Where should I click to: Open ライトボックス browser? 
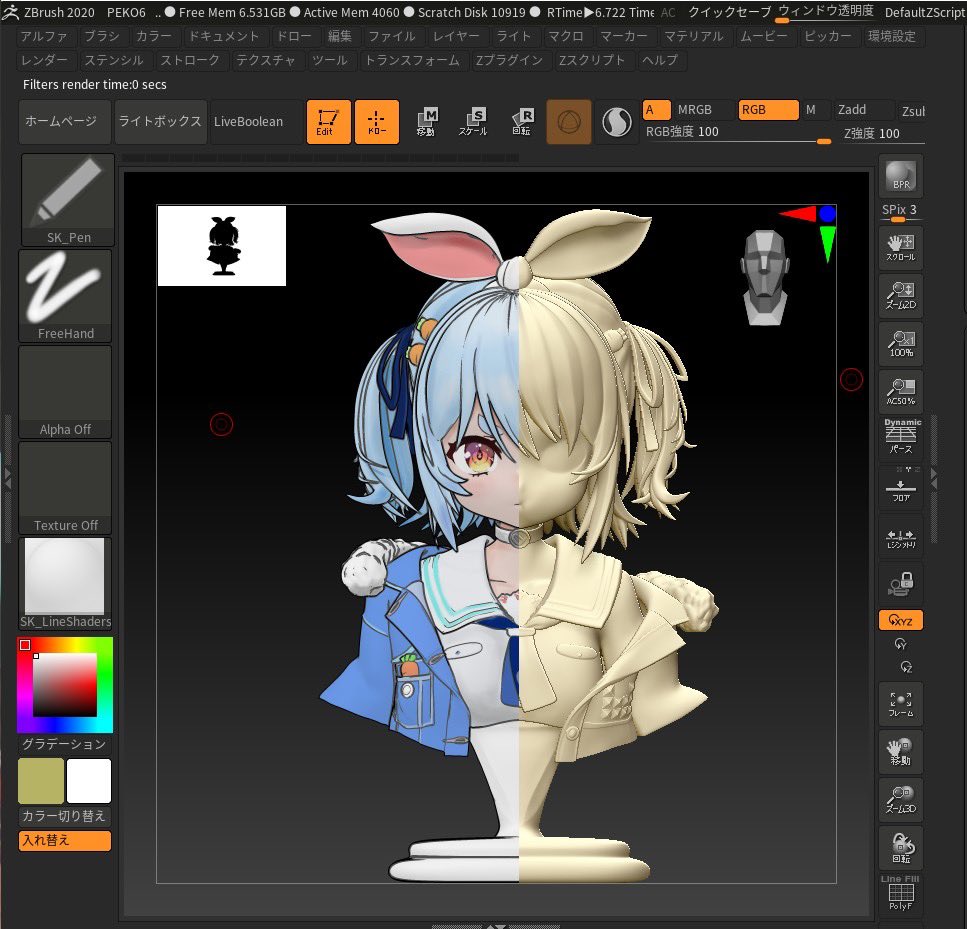160,122
